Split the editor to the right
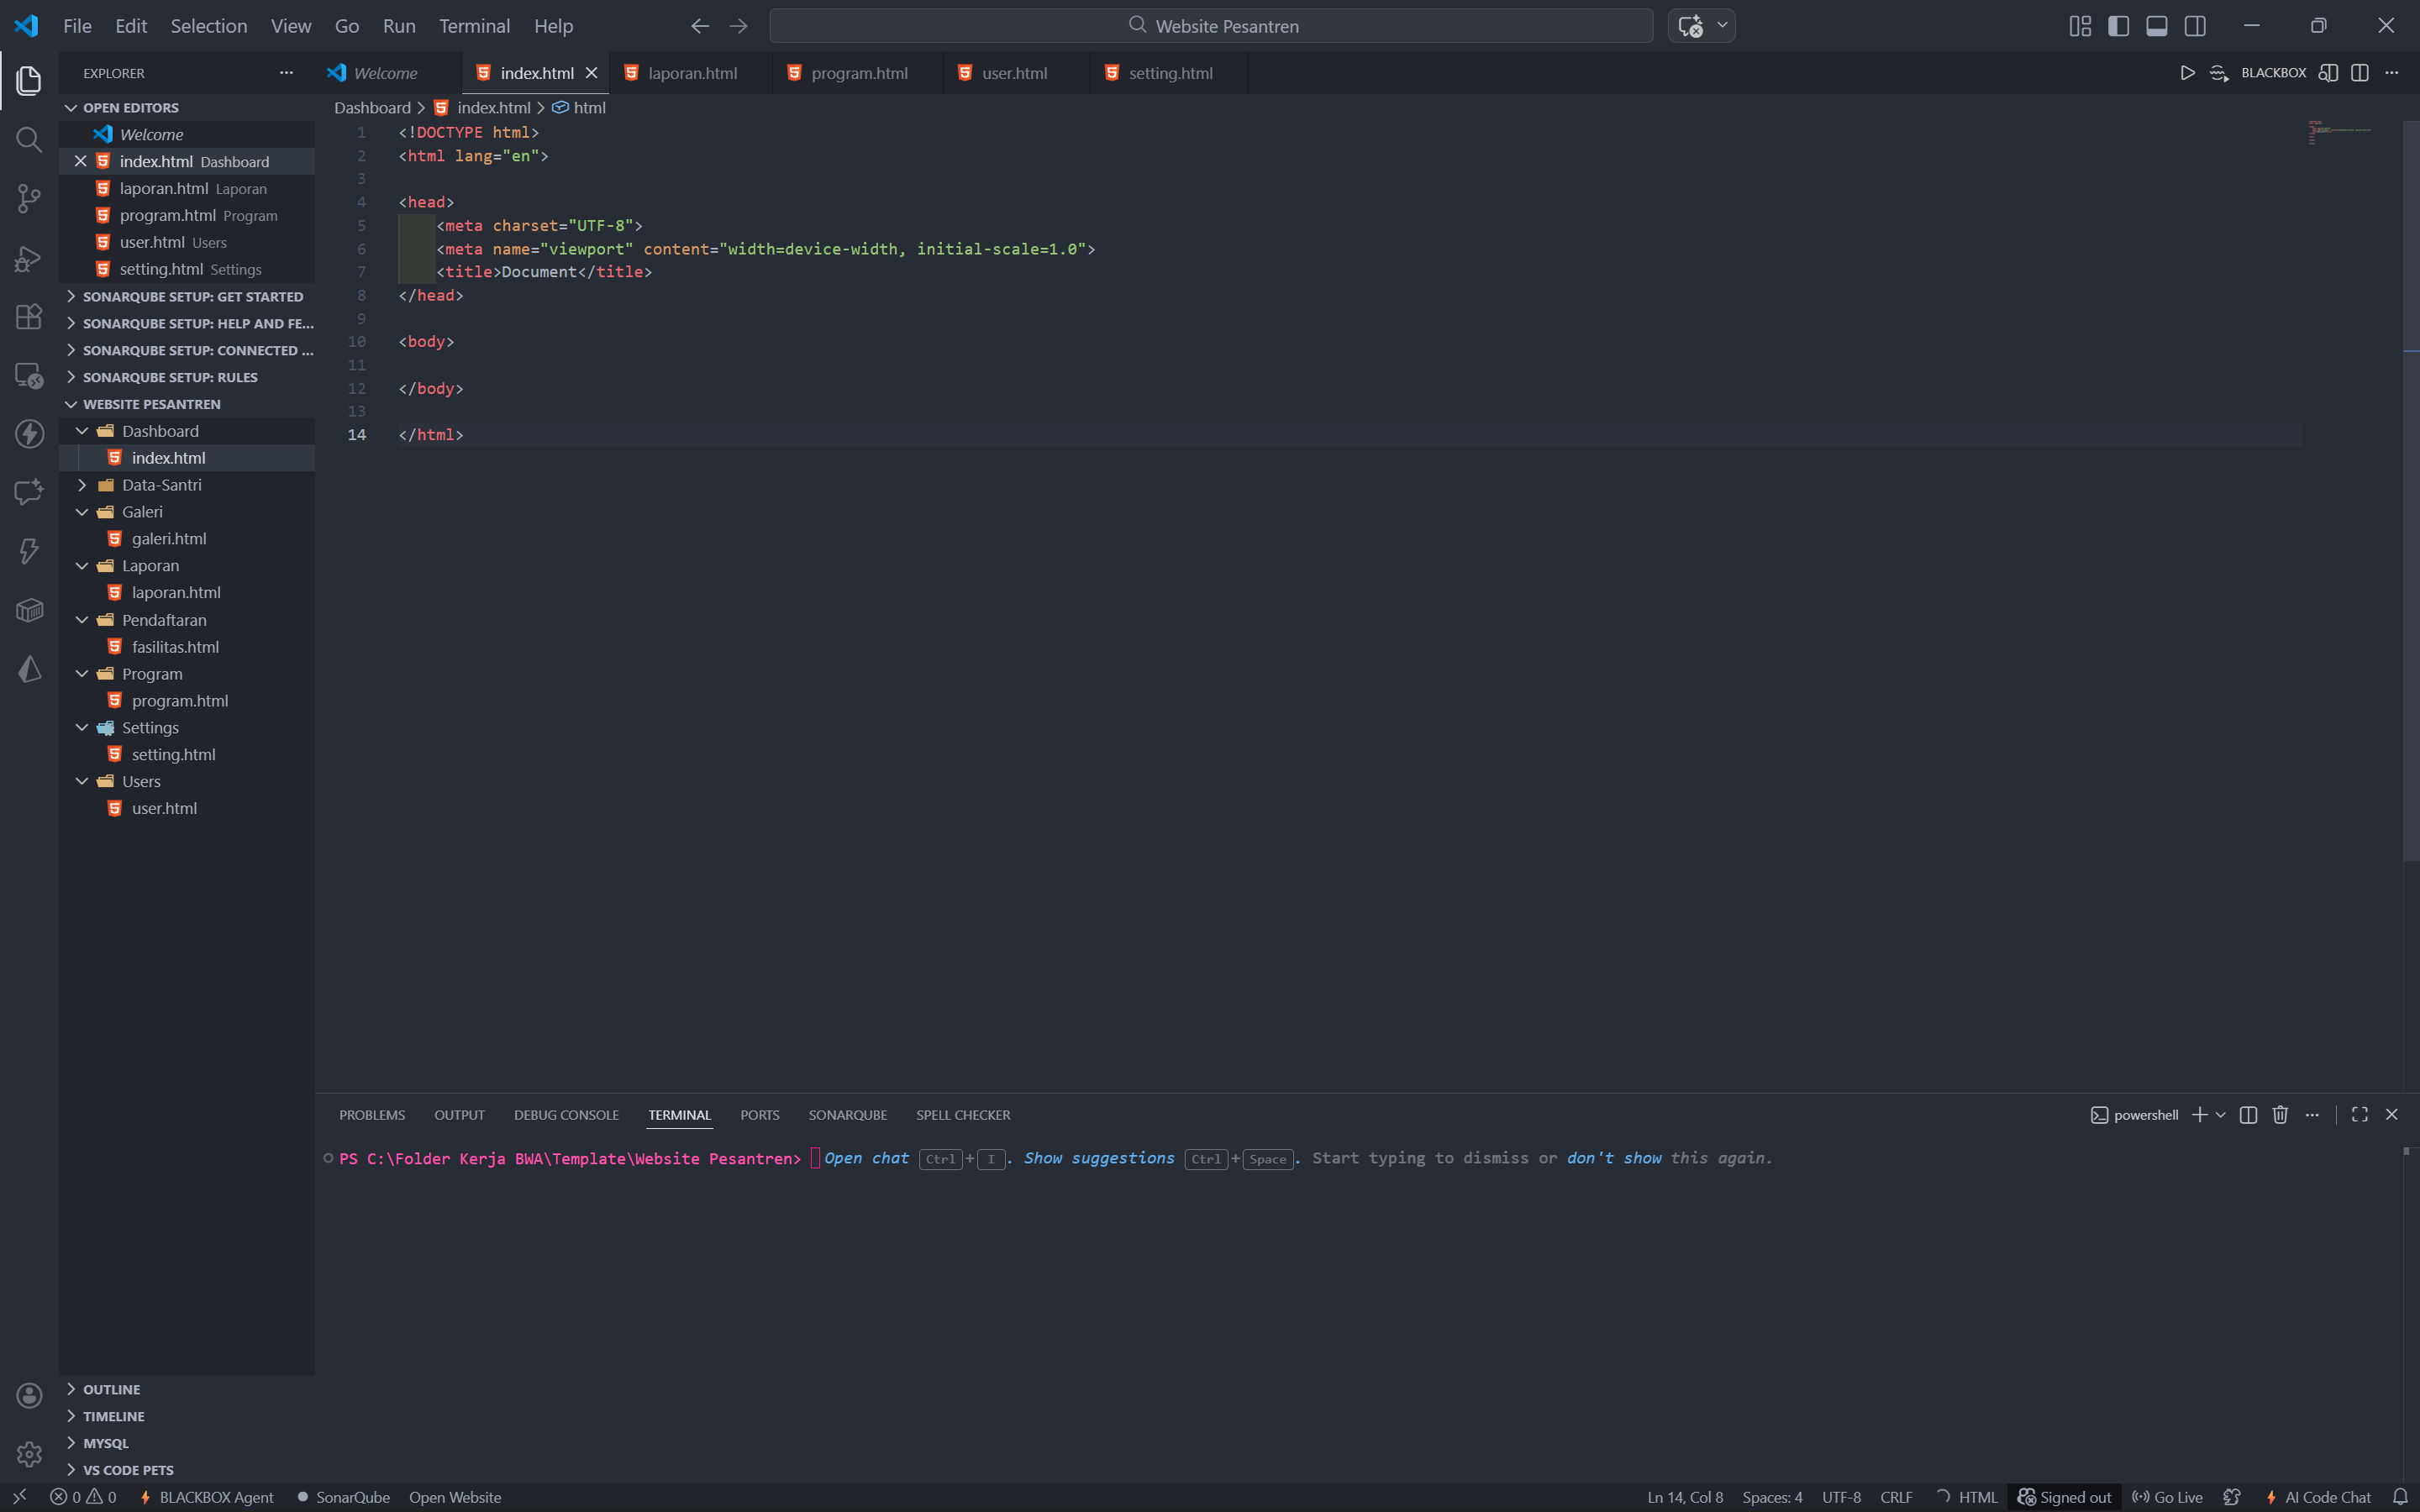This screenshot has height=1512, width=2420. pos(2359,73)
